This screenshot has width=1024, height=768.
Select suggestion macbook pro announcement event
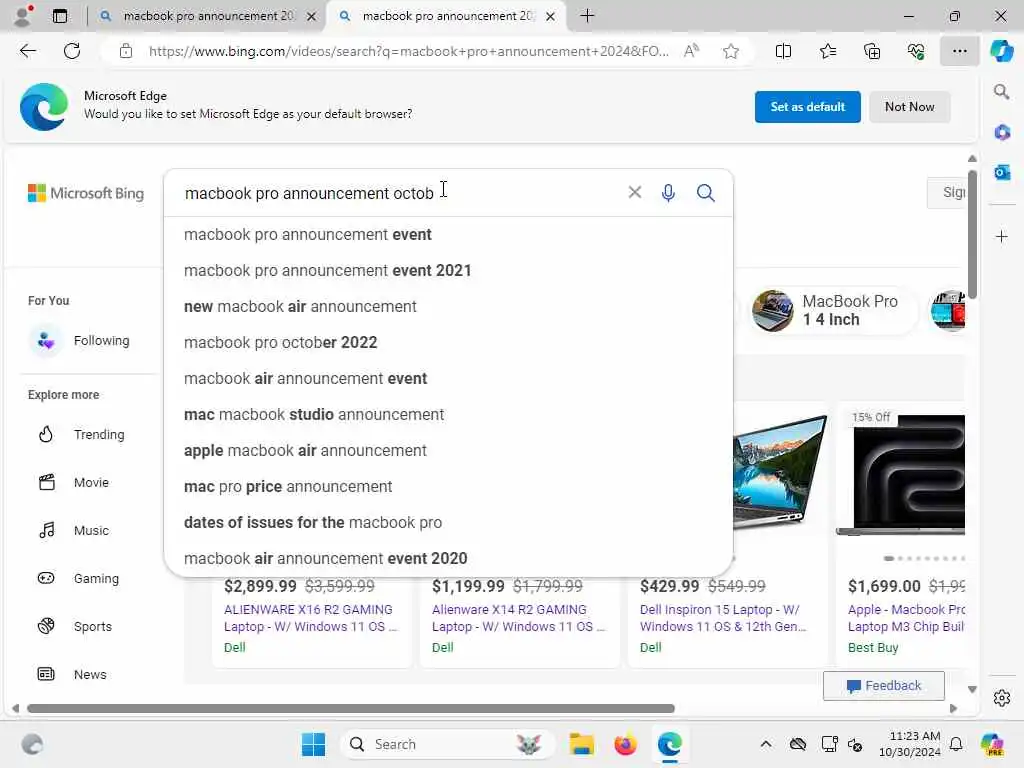[x=448, y=234]
